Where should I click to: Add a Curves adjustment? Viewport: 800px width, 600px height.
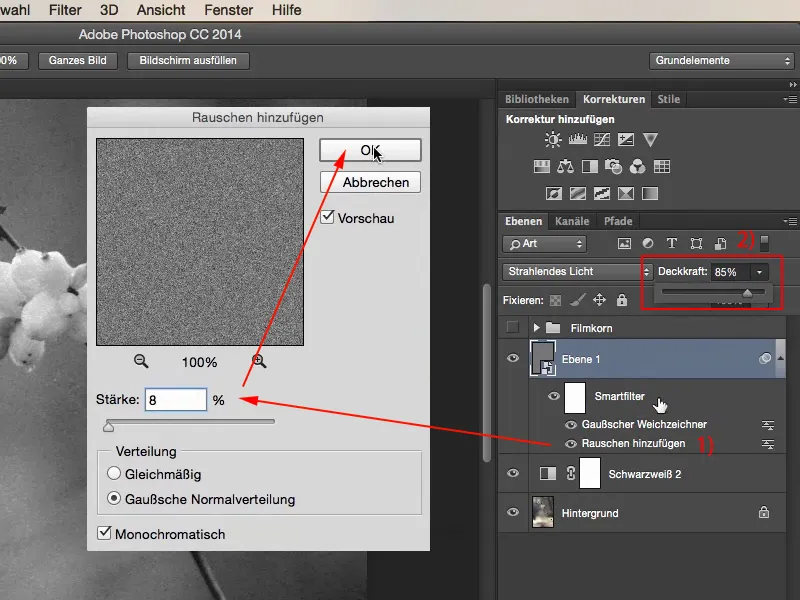pos(602,139)
